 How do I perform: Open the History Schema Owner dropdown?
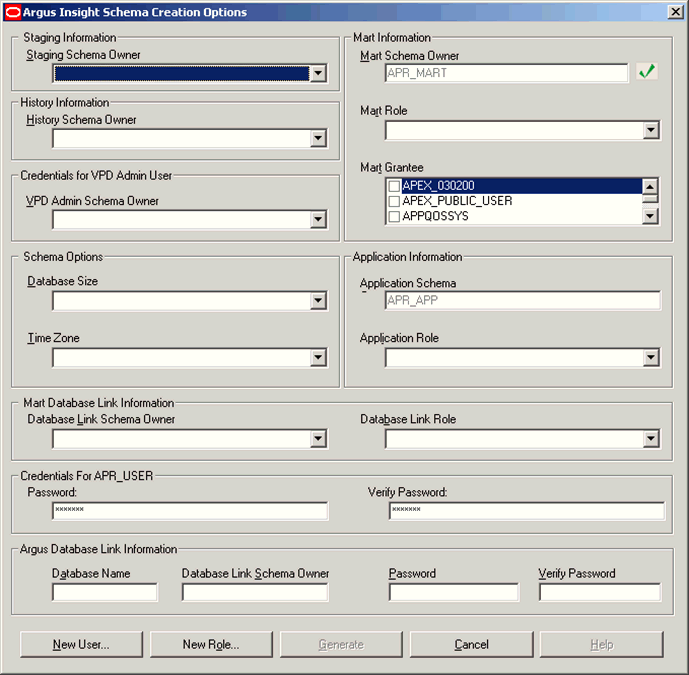click(x=318, y=138)
